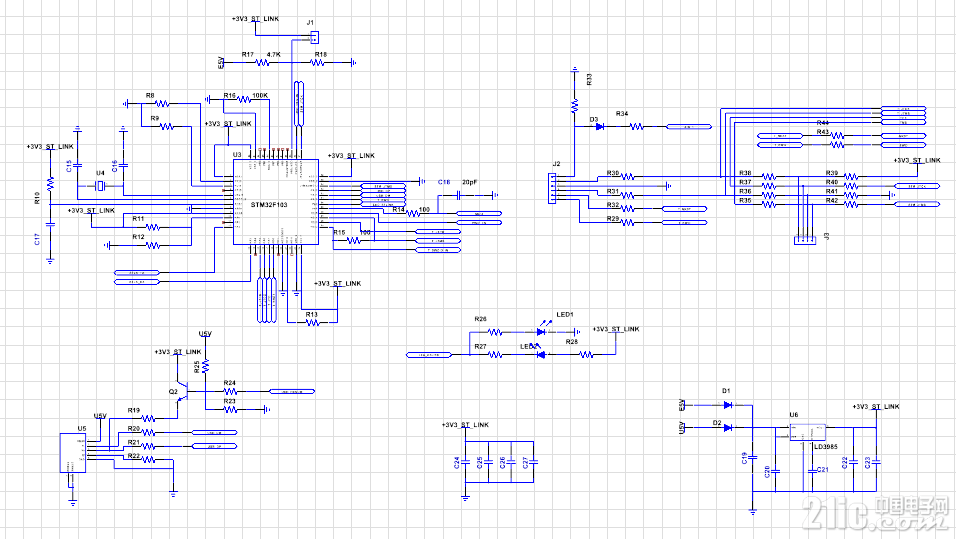Select resistor R13 below the MCU

pyautogui.click(x=313, y=323)
